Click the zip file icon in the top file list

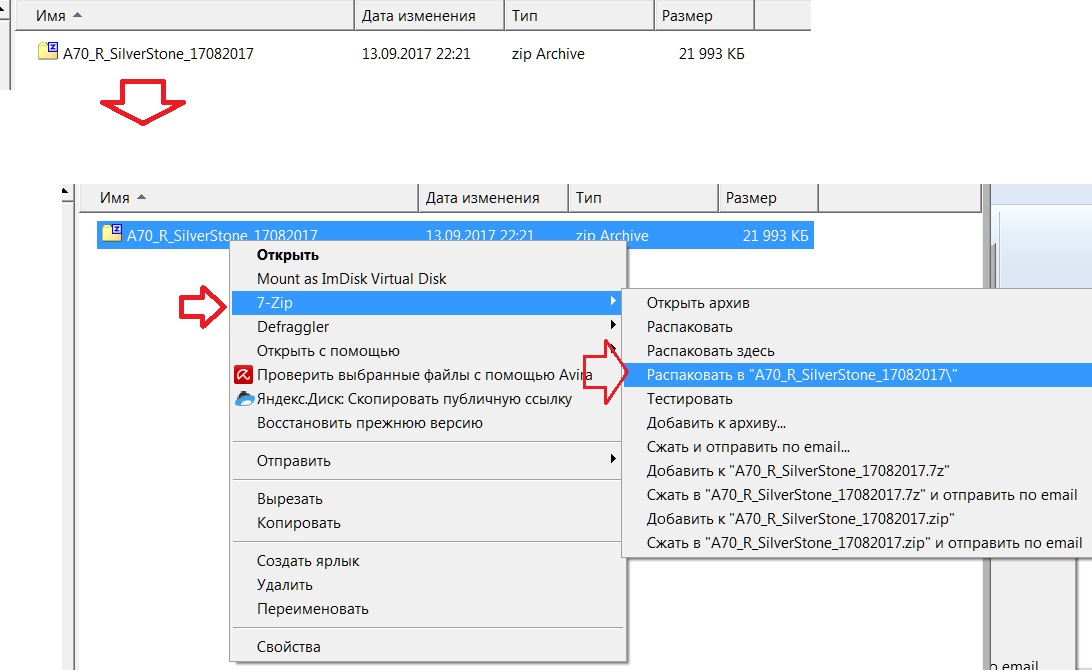(48, 52)
